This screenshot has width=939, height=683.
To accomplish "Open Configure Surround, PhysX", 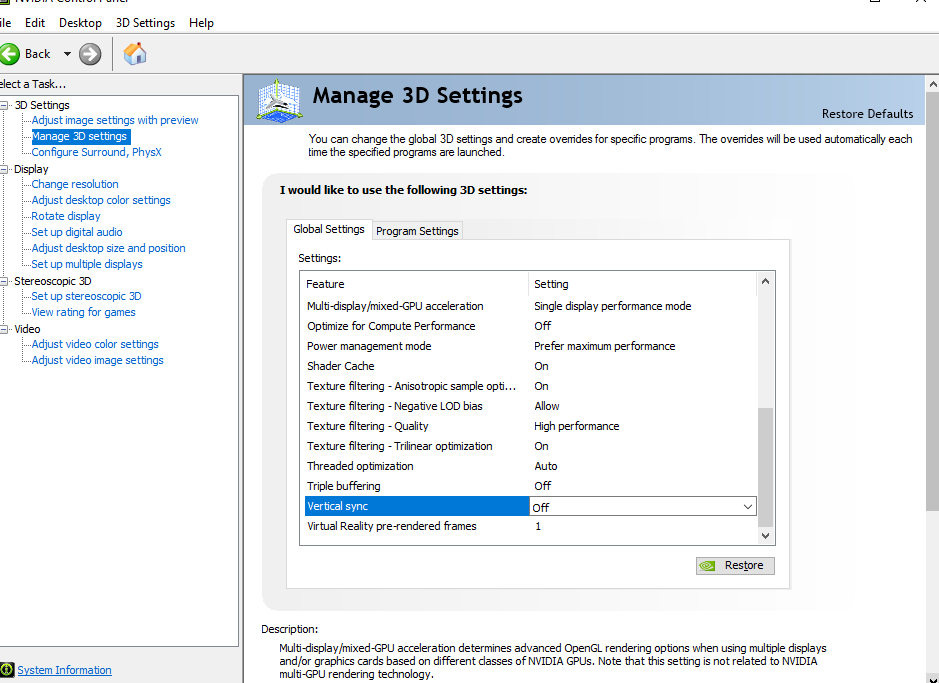I will (96, 152).
